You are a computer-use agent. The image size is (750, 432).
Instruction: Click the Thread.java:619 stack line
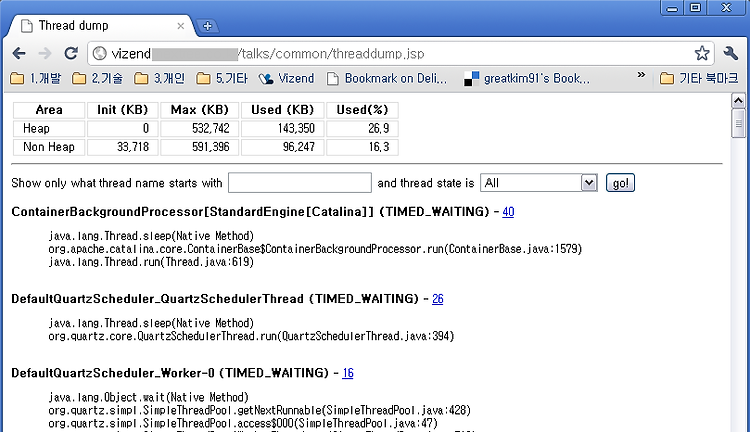pos(151,262)
